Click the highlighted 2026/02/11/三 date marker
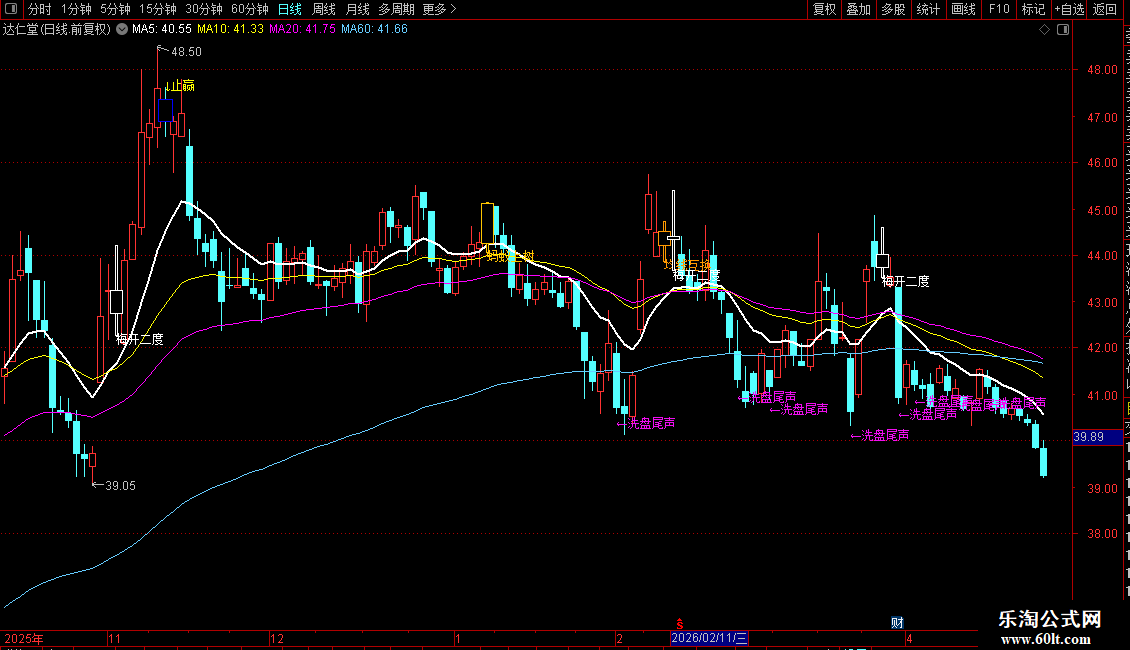The width and height of the screenshot is (1130, 650). pyautogui.click(x=709, y=638)
